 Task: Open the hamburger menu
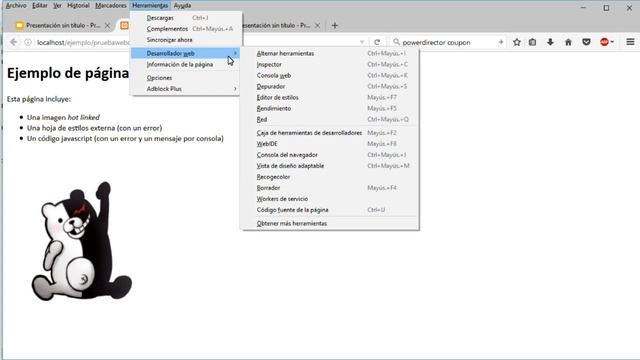point(630,42)
